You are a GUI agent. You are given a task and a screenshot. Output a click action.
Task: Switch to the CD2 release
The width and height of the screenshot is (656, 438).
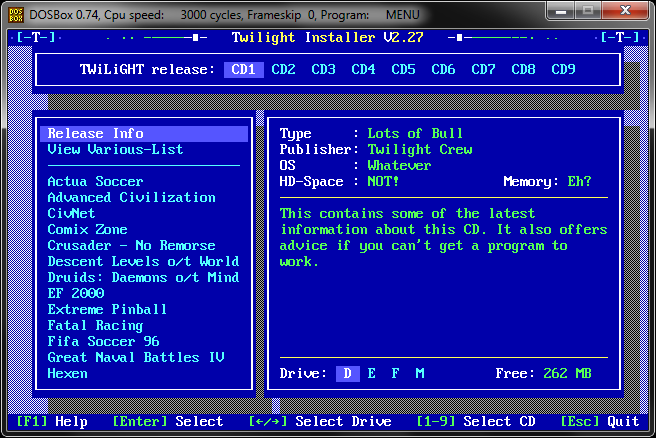(x=283, y=69)
